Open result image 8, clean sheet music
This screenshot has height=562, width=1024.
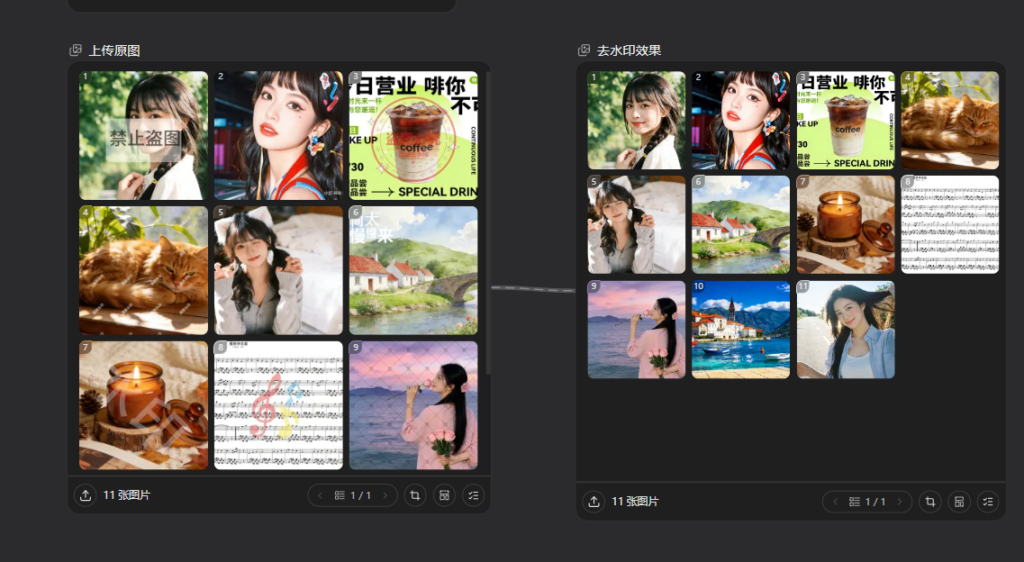point(950,225)
